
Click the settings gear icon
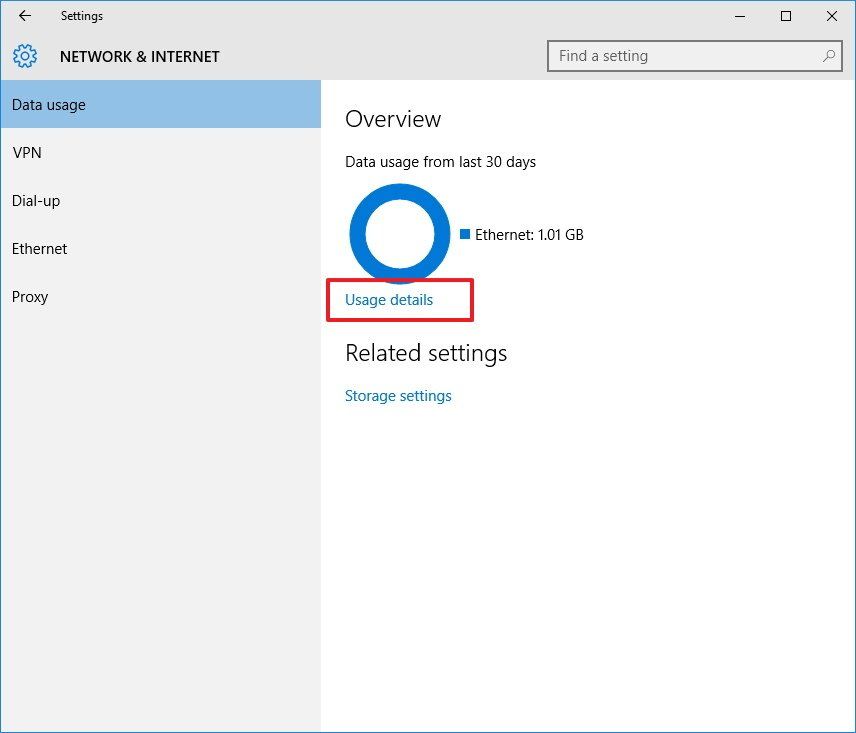[25, 56]
